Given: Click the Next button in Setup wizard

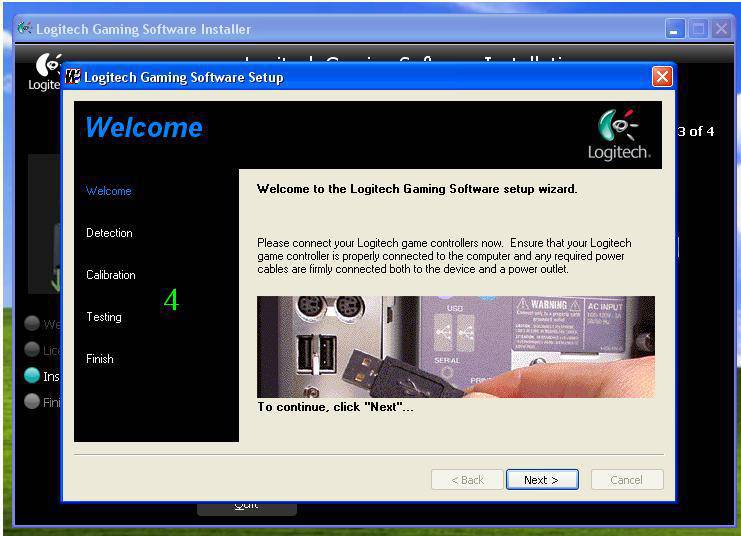Looking at the screenshot, I should (542, 480).
